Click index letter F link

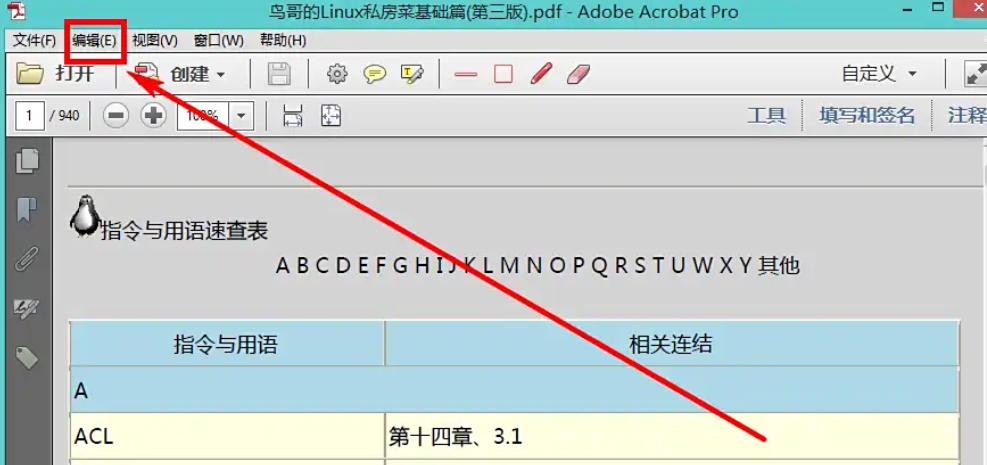381,266
